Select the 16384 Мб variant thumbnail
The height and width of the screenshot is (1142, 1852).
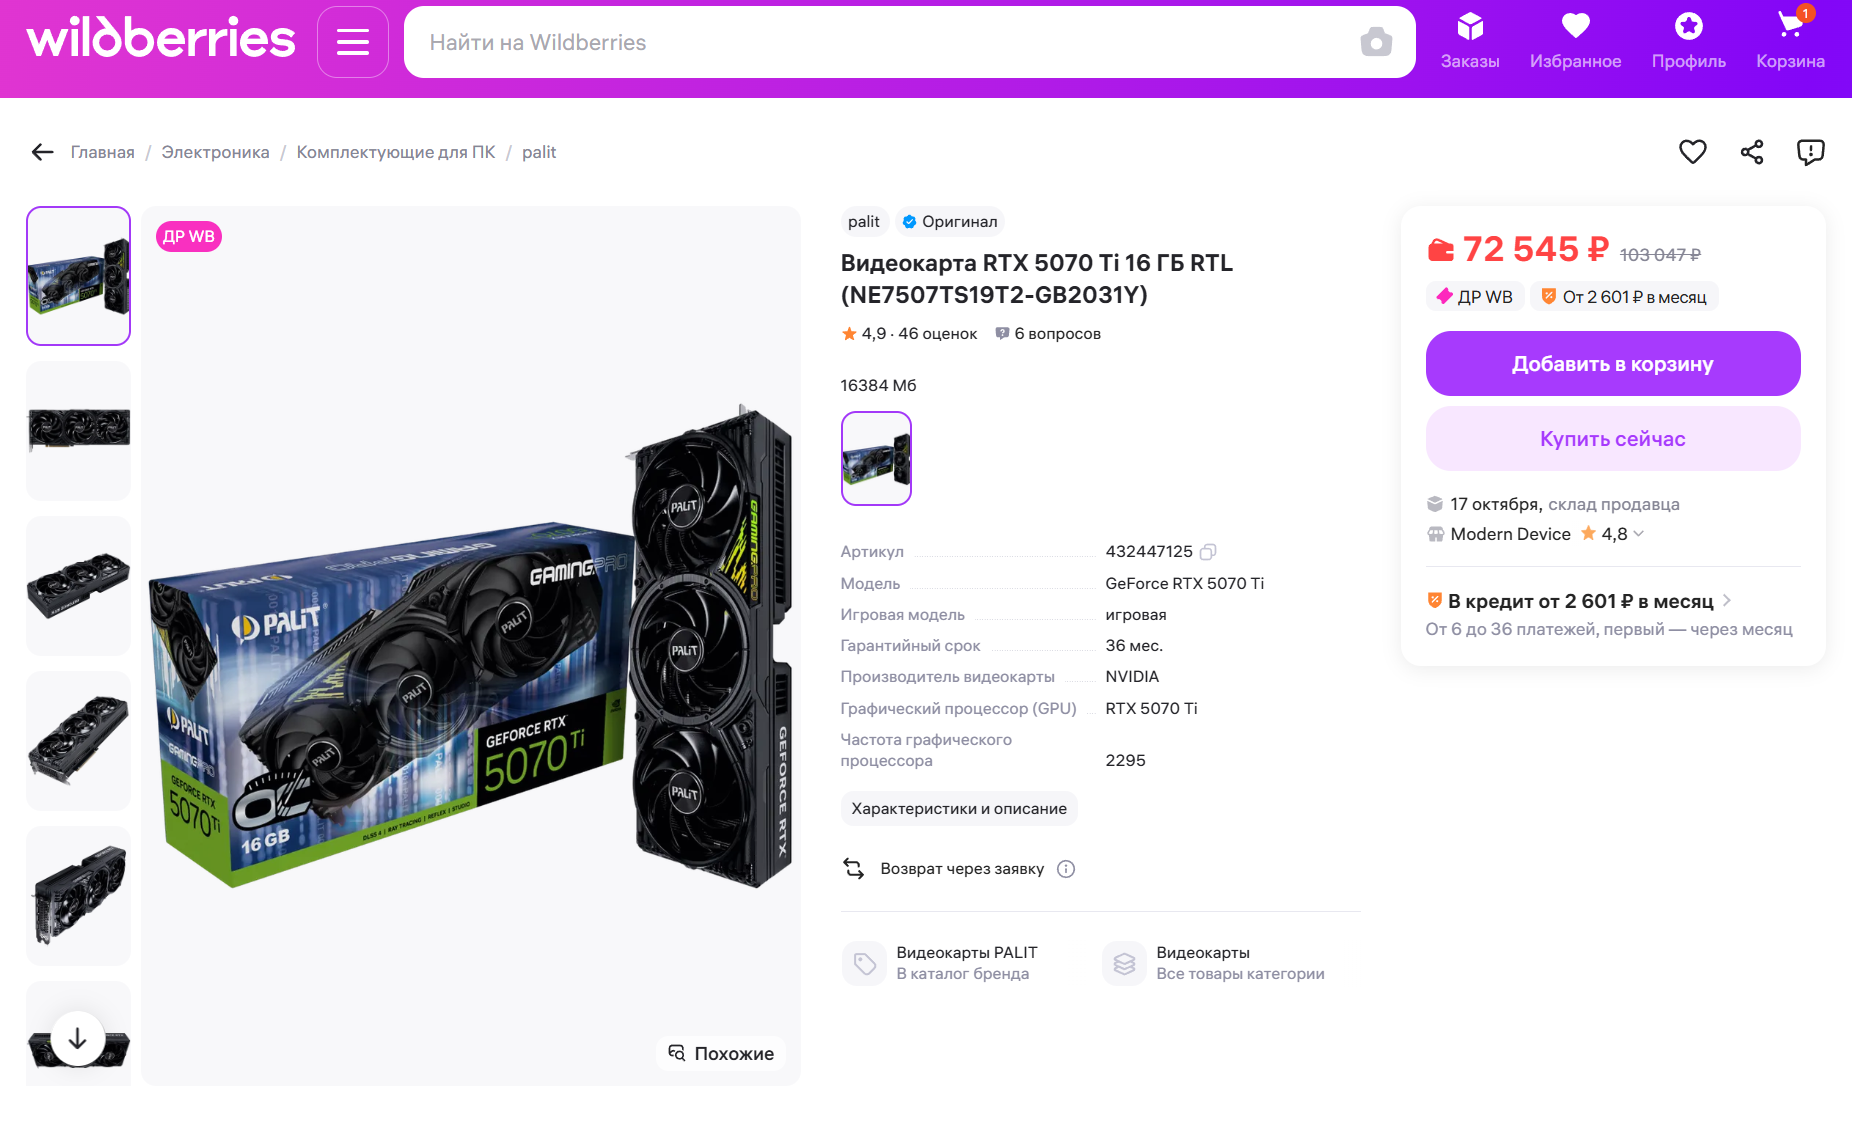point(876,458)
